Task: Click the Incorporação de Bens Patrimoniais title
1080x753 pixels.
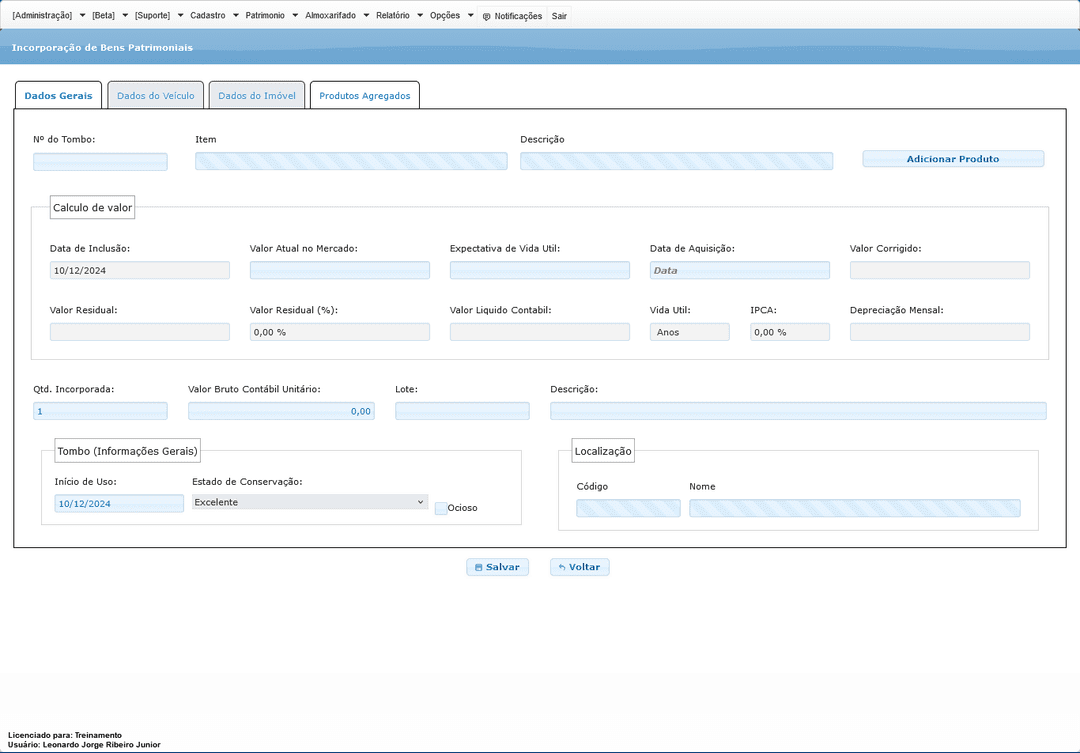Action: coord(102,48)
